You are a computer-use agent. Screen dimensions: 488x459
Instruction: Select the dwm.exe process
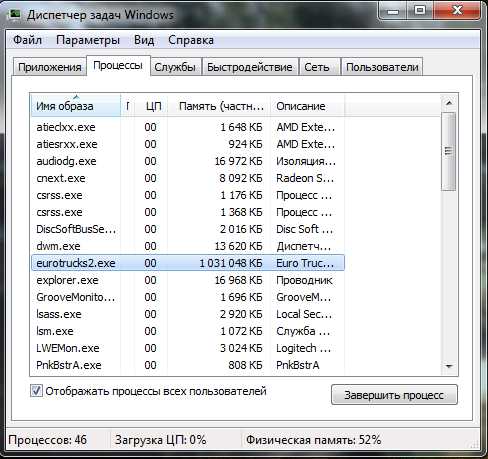point(187,246)
